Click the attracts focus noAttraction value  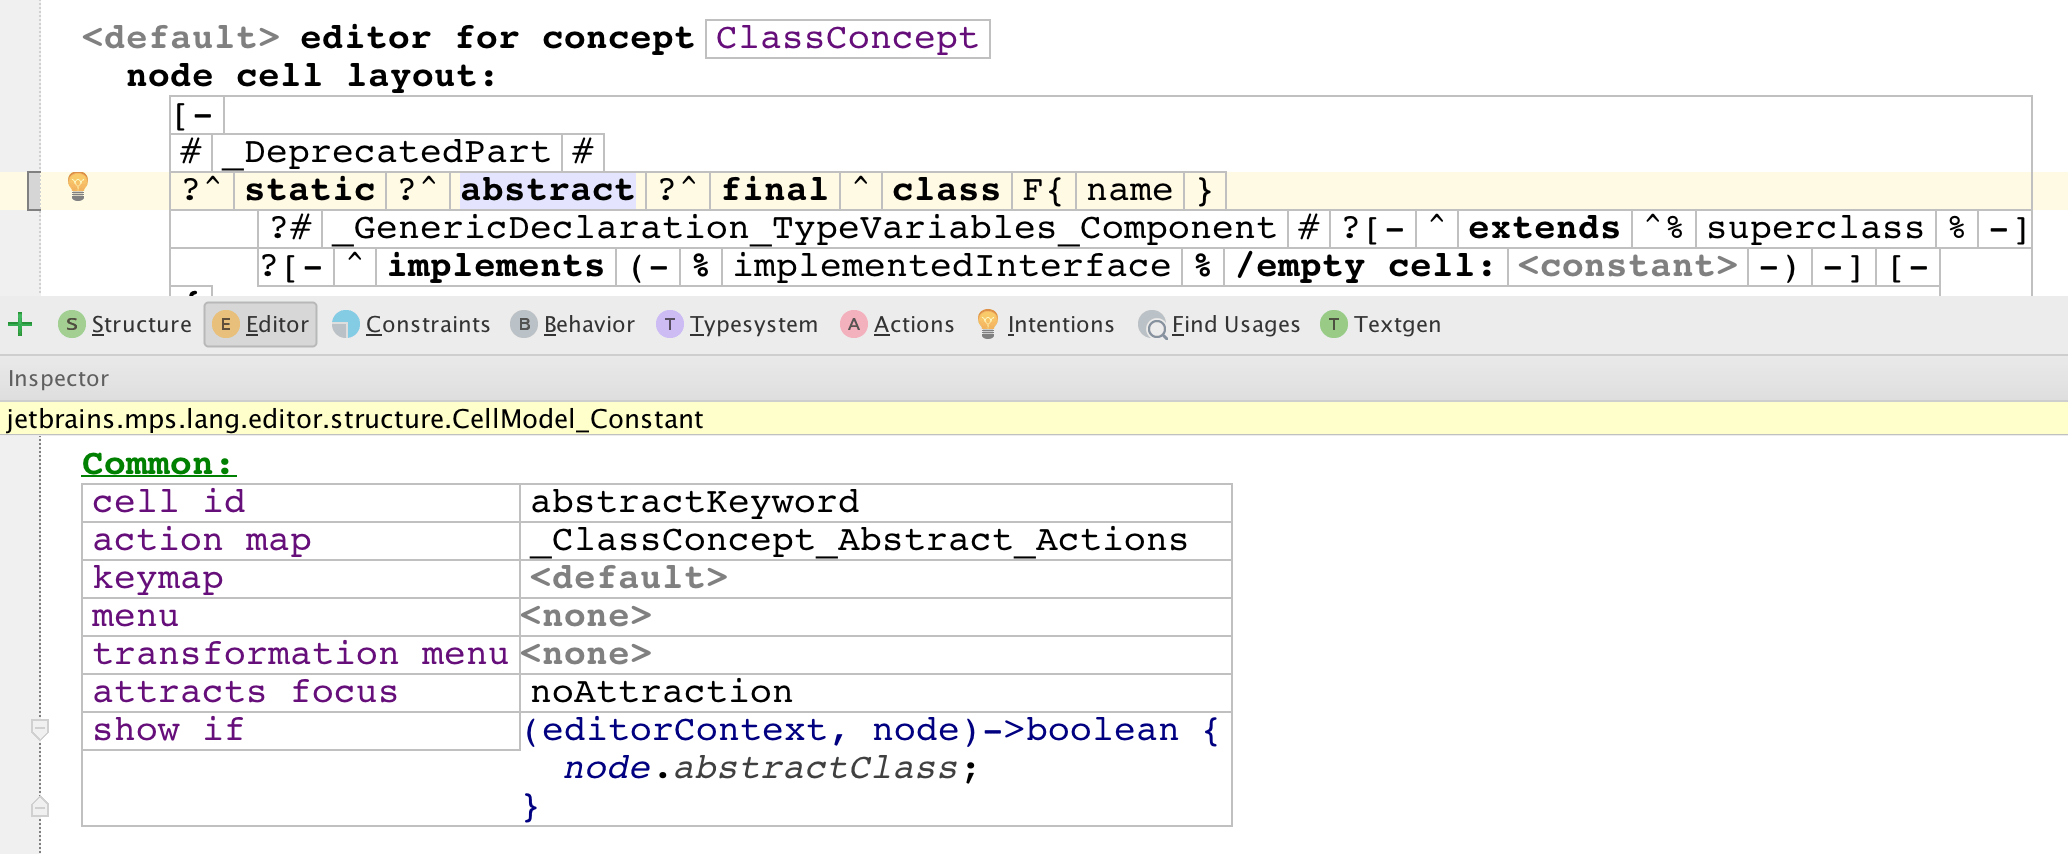pyautogui.click(x=661, y=692)
